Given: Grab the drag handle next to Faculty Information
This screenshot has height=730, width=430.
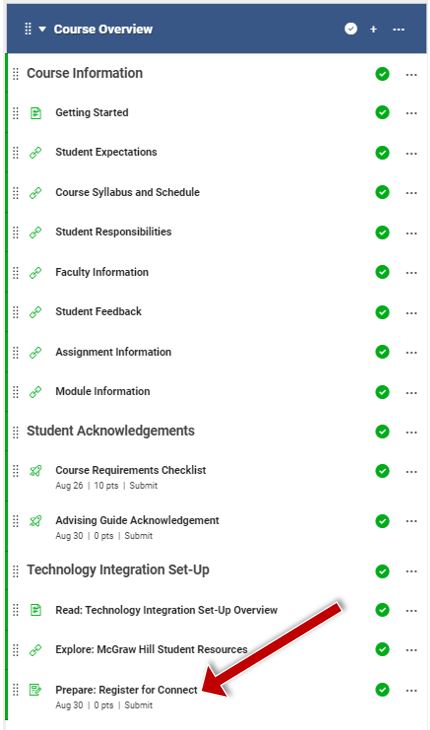Looking at the screenshot, I should click(15, 272).
